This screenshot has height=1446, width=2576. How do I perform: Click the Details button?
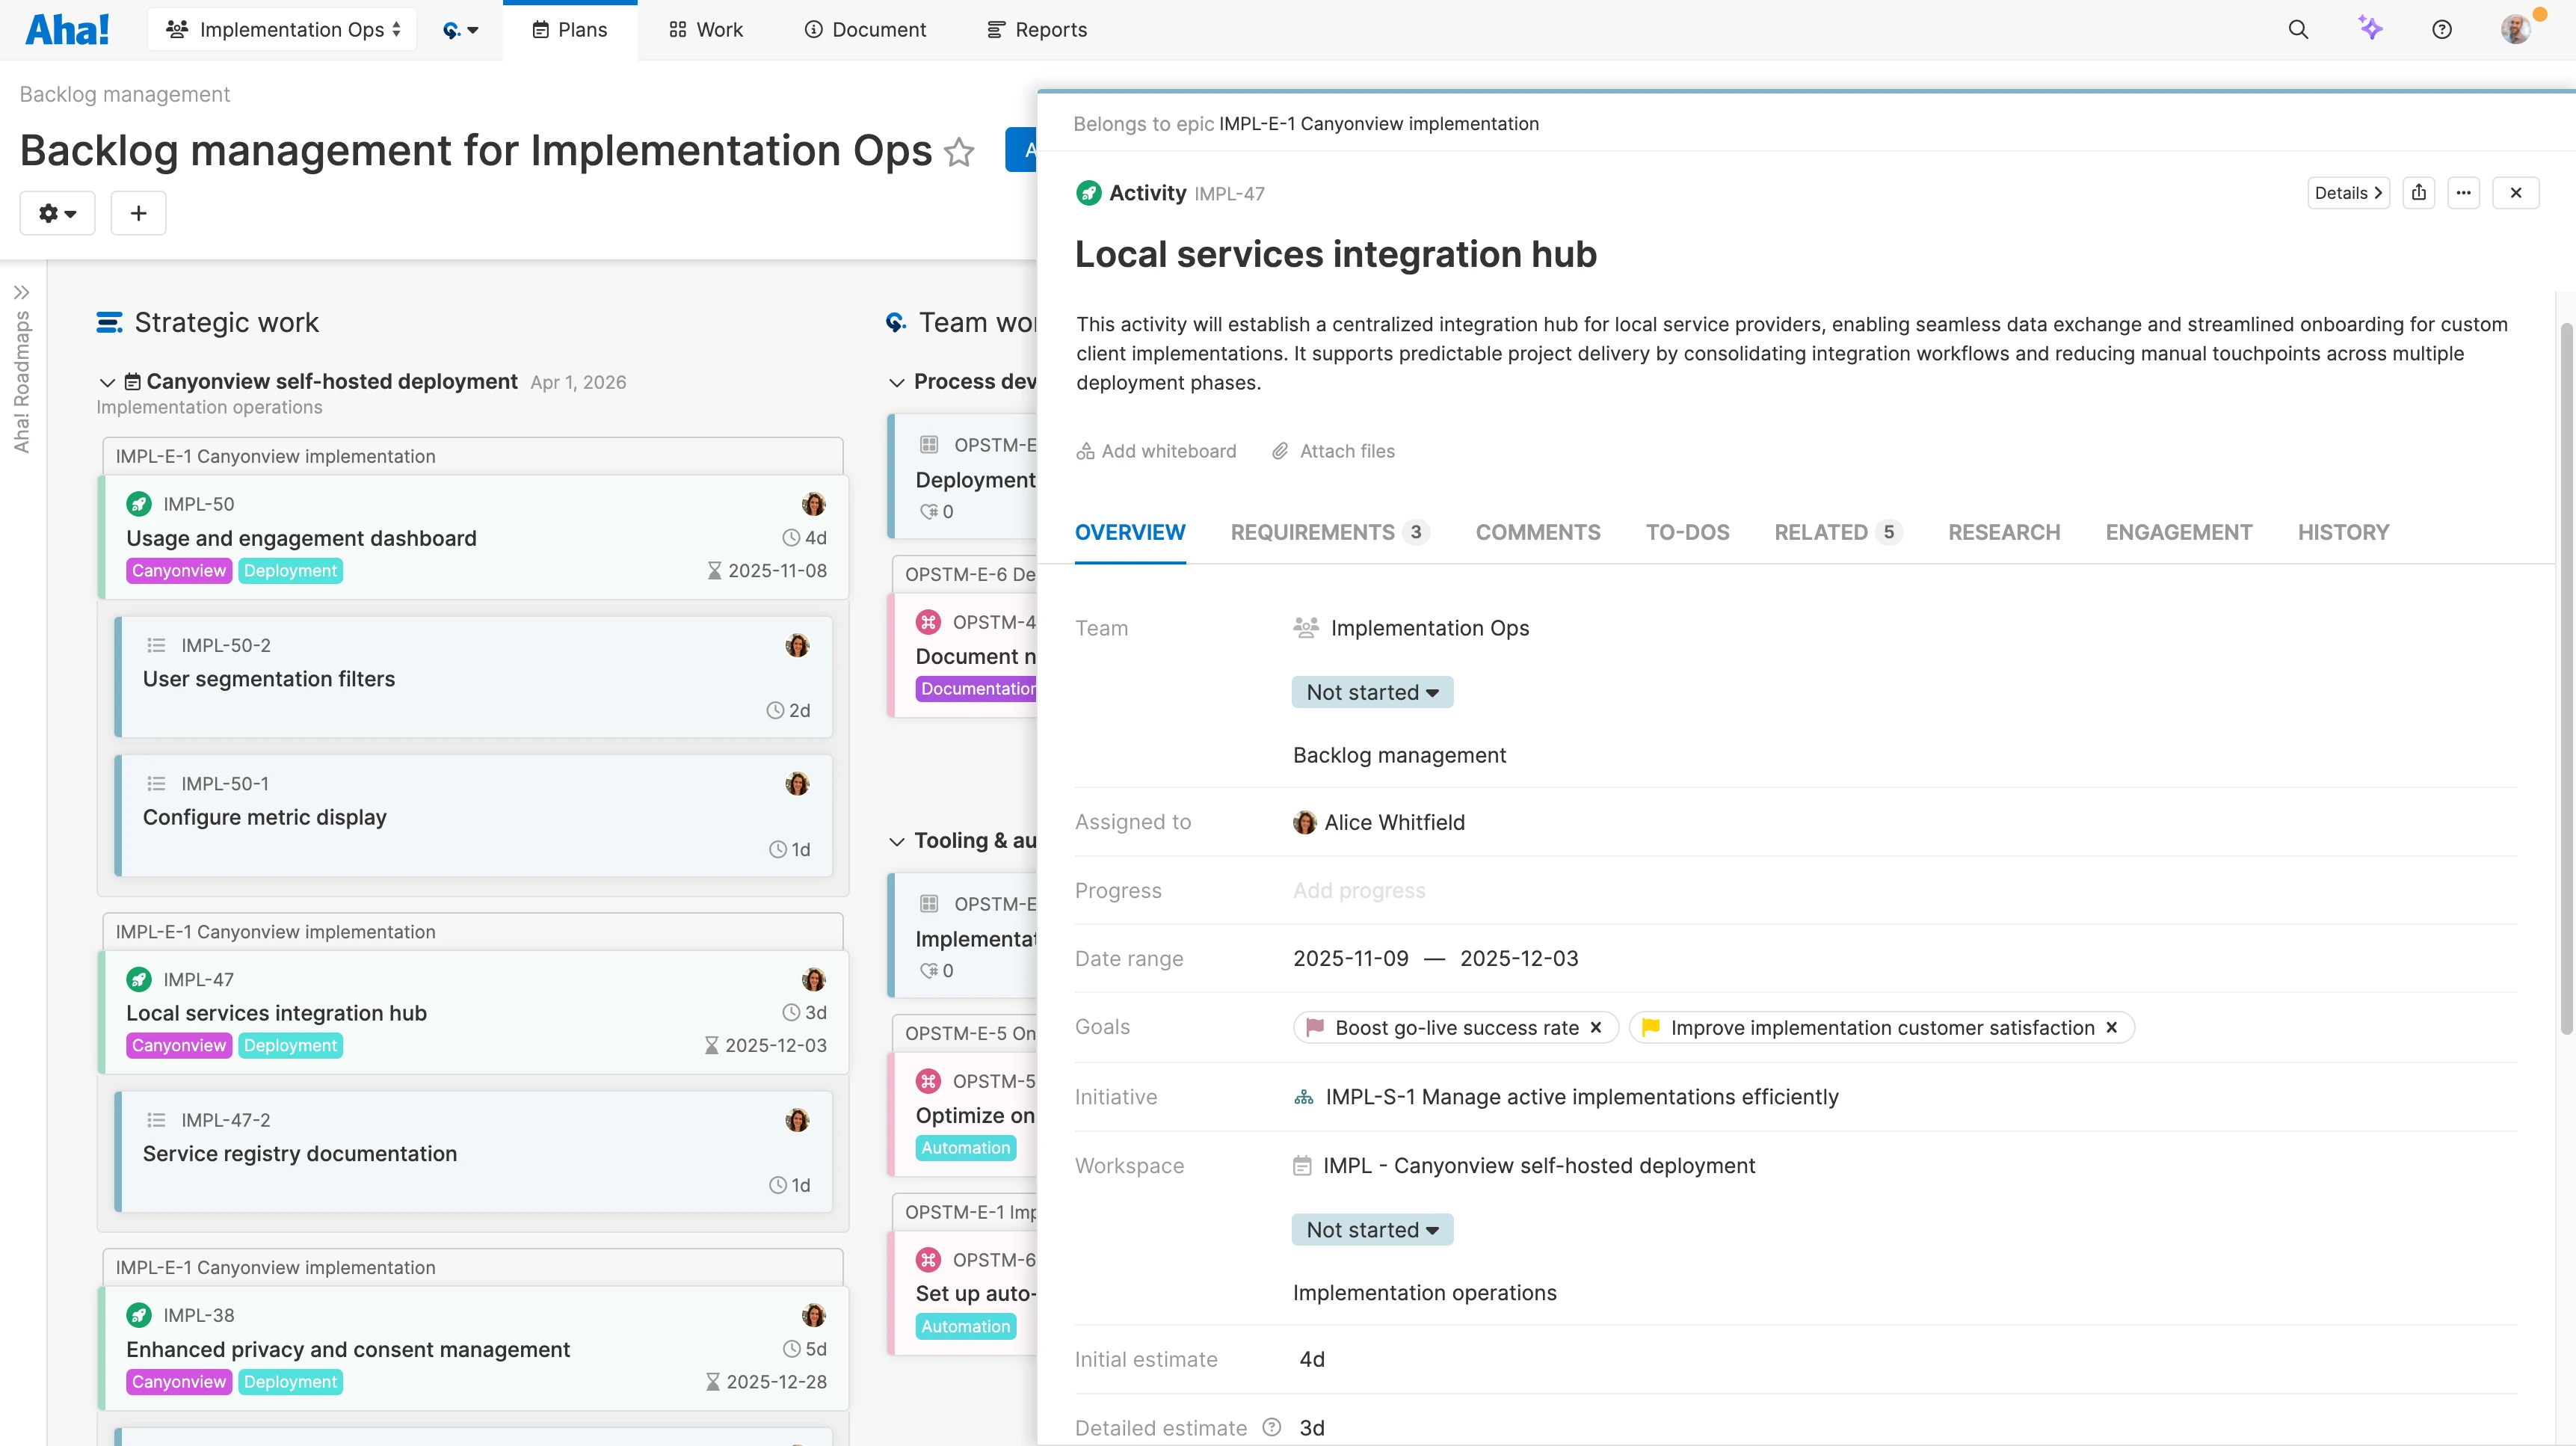point(2347,193)
